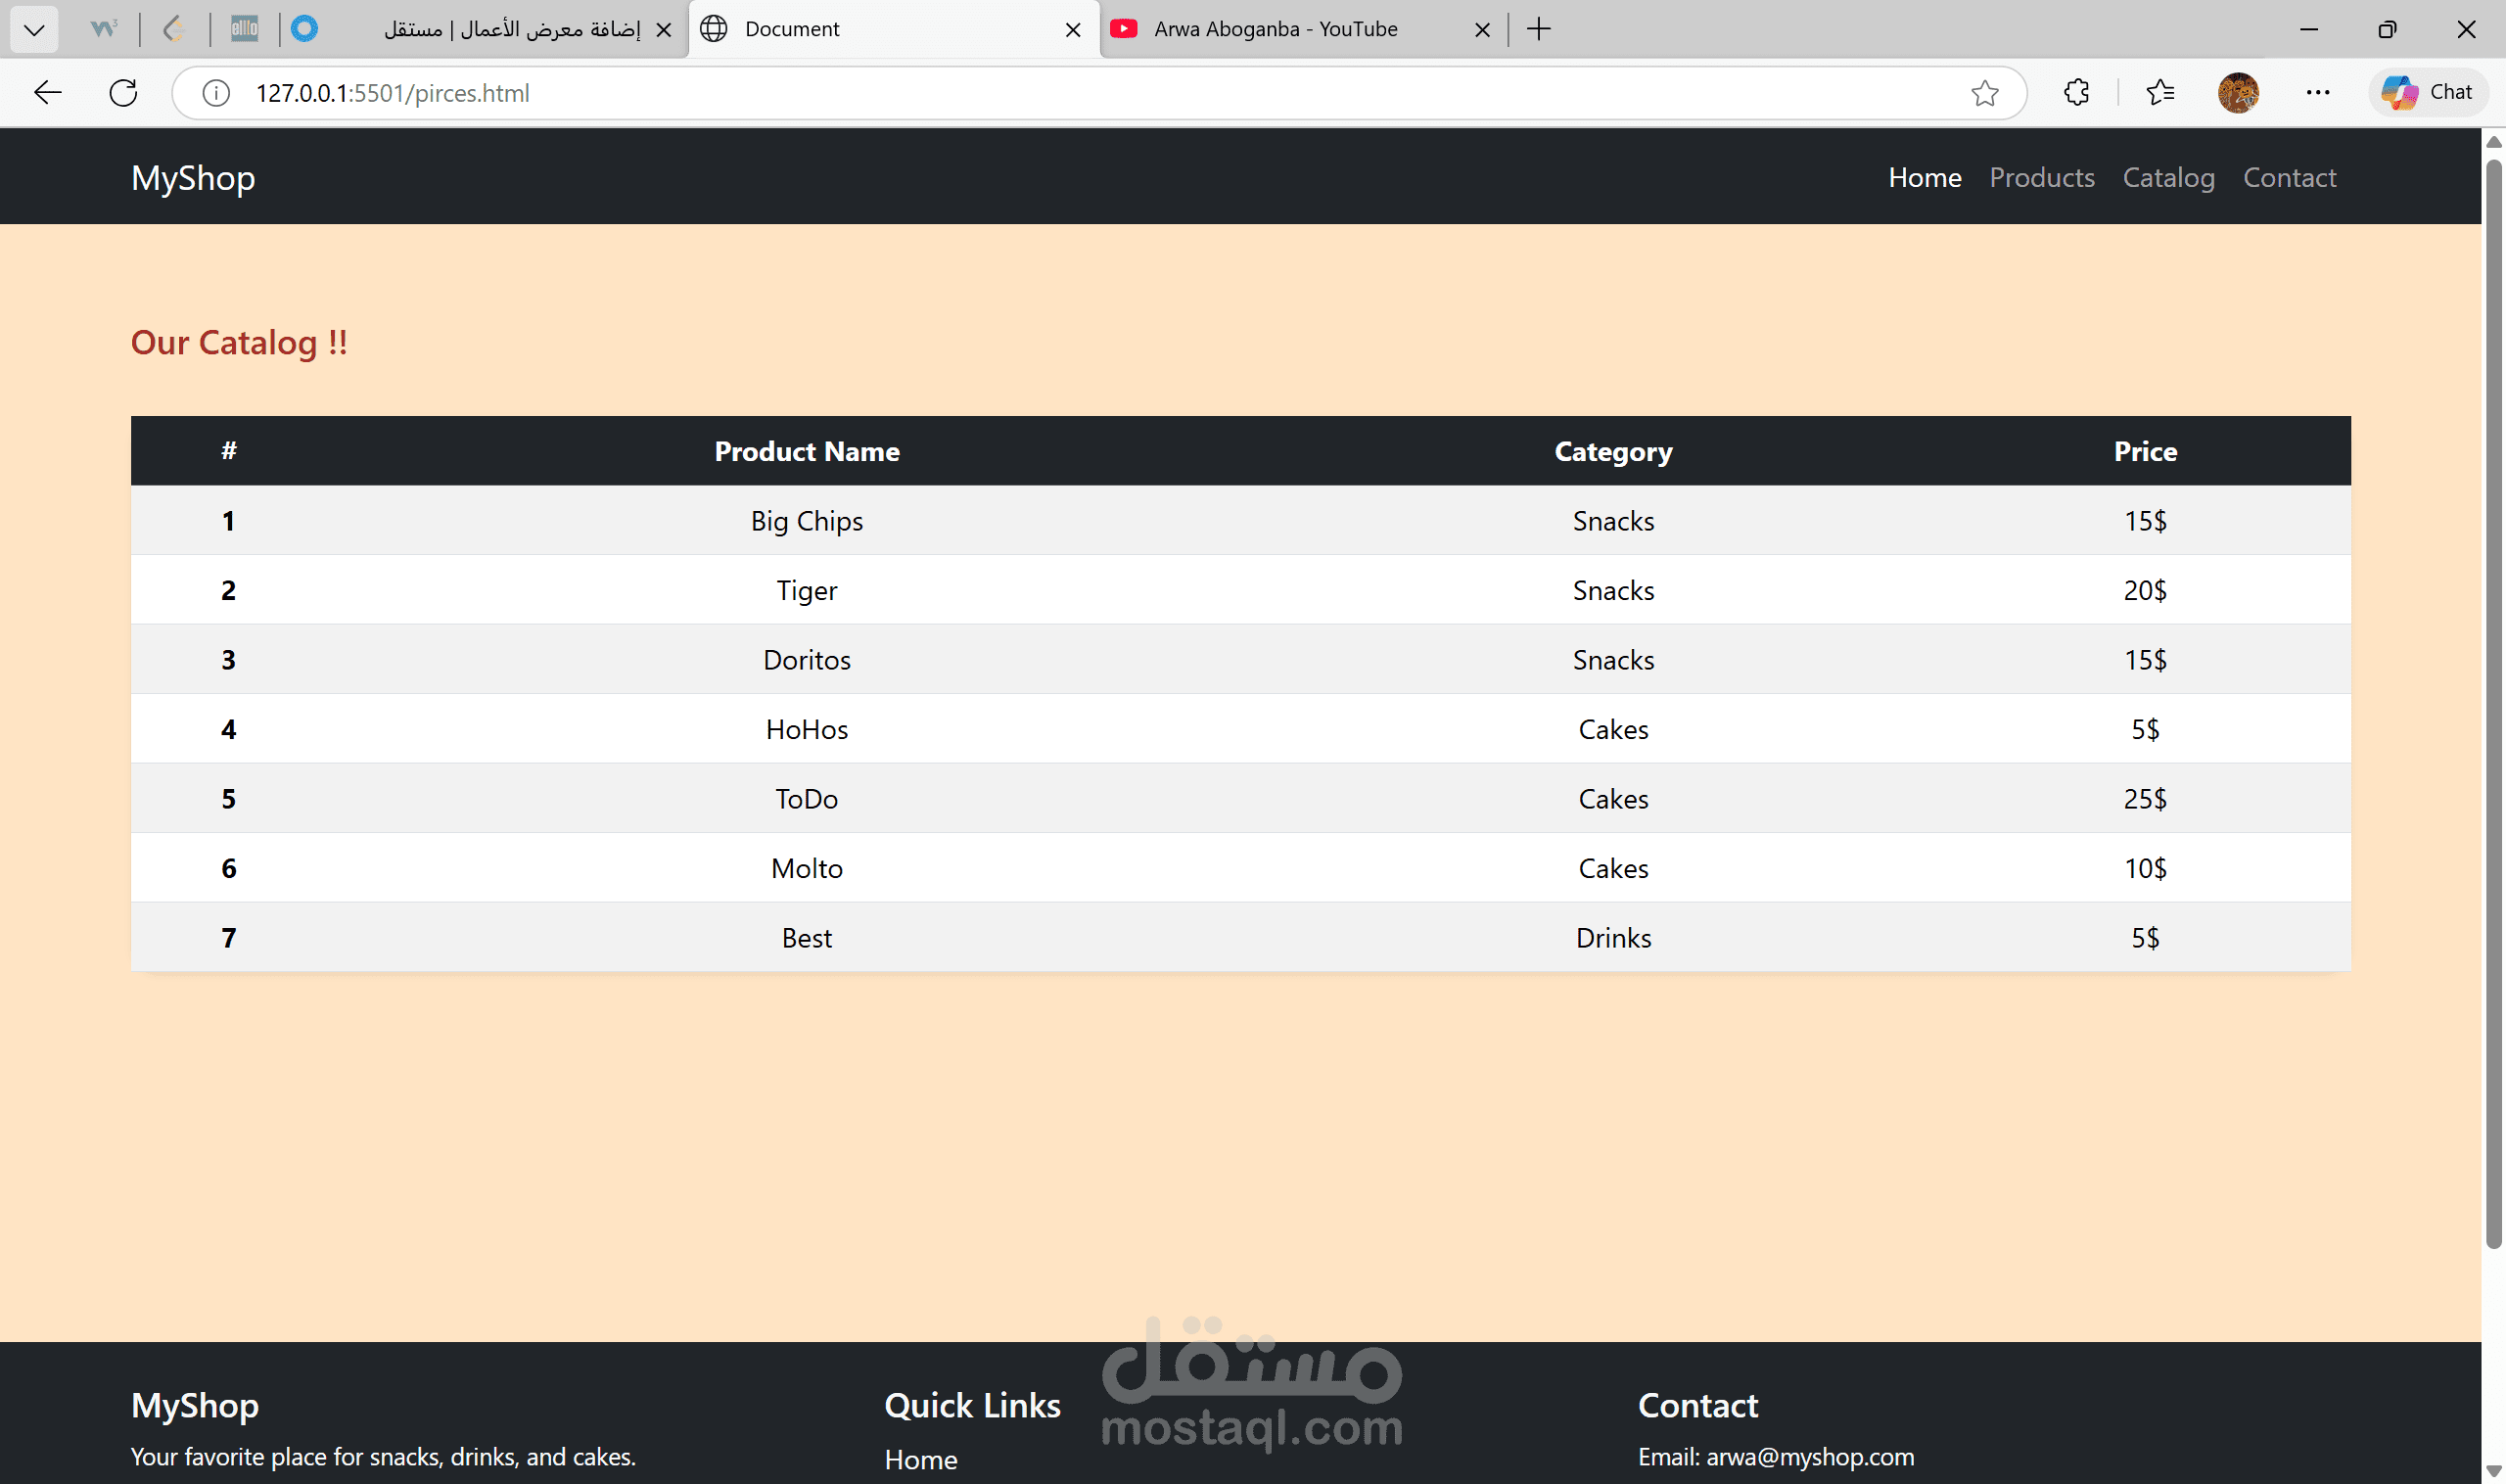This screenshot has height=1484, width=2506.
Task: Click the browser back arrow
Action: (x=47, y=93)
